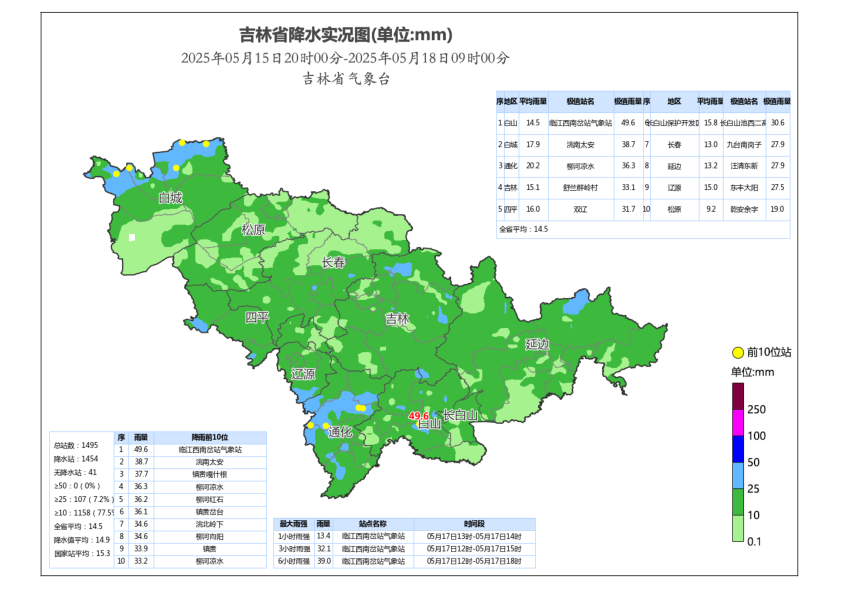Screen dimensions: 845x595
Task: Select the 长春 region label
Action: (x=333, y=263)
